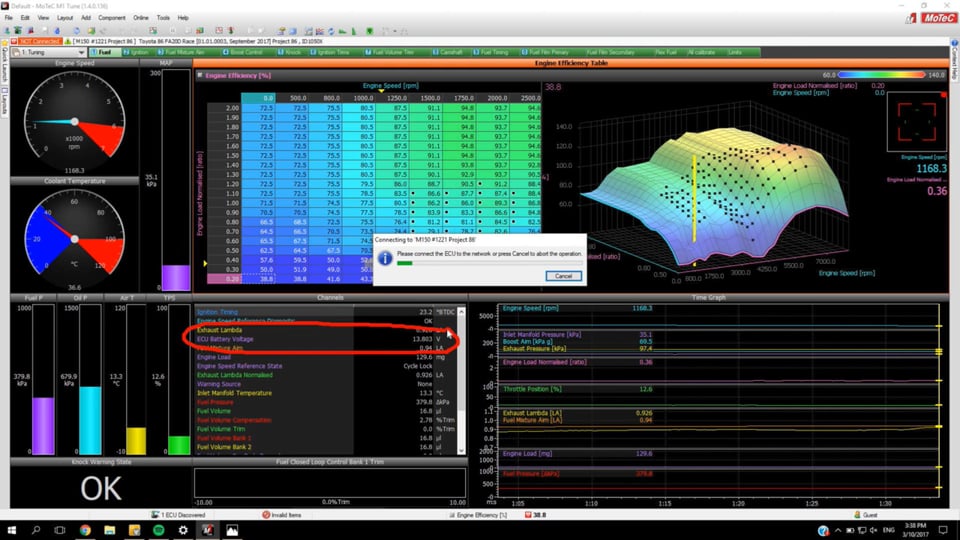Image resolution: width=960 pixels, height=540 pixels.
Task: Open the Help menu
Action: click(x=182, y=18)
